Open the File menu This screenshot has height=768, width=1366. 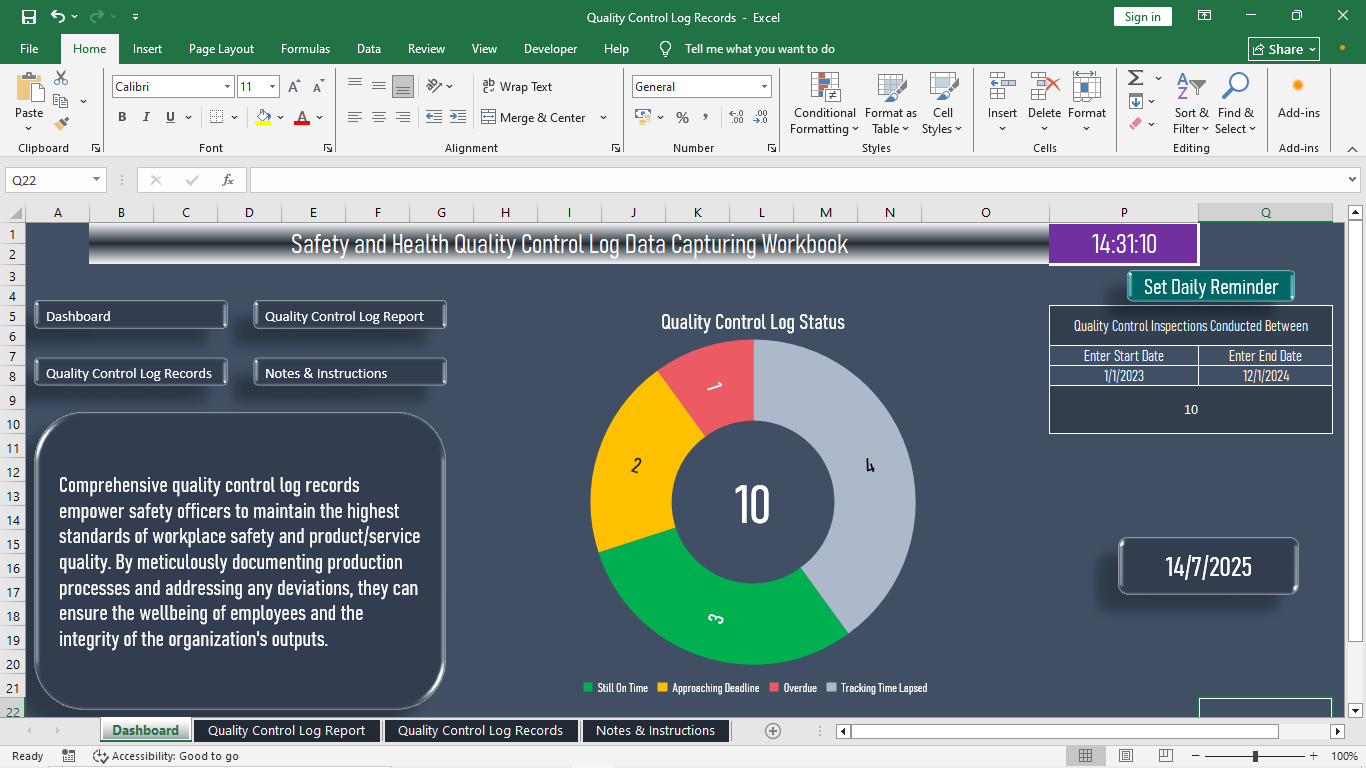tap(29, 48)
